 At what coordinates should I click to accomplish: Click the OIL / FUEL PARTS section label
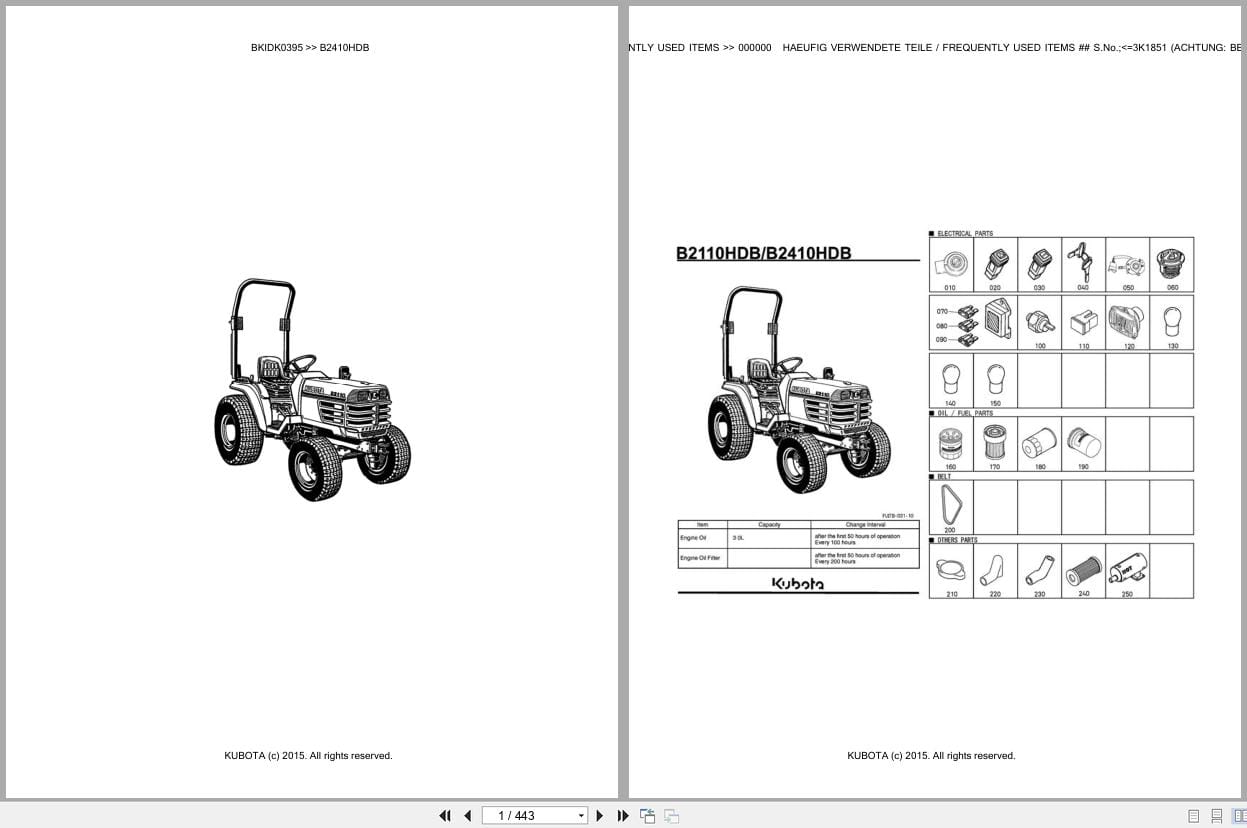pyautogui.click(x=965, y=413)
